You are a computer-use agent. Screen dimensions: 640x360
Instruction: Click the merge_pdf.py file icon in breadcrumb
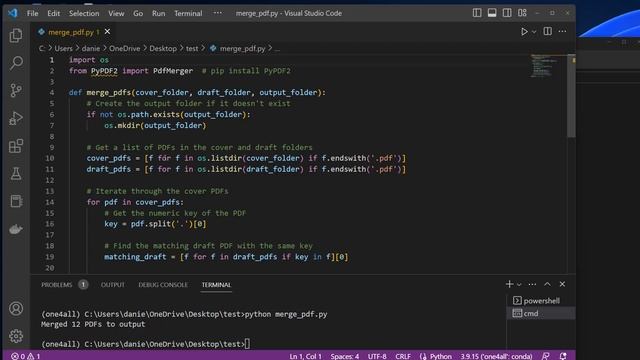(x=213, y=48)
